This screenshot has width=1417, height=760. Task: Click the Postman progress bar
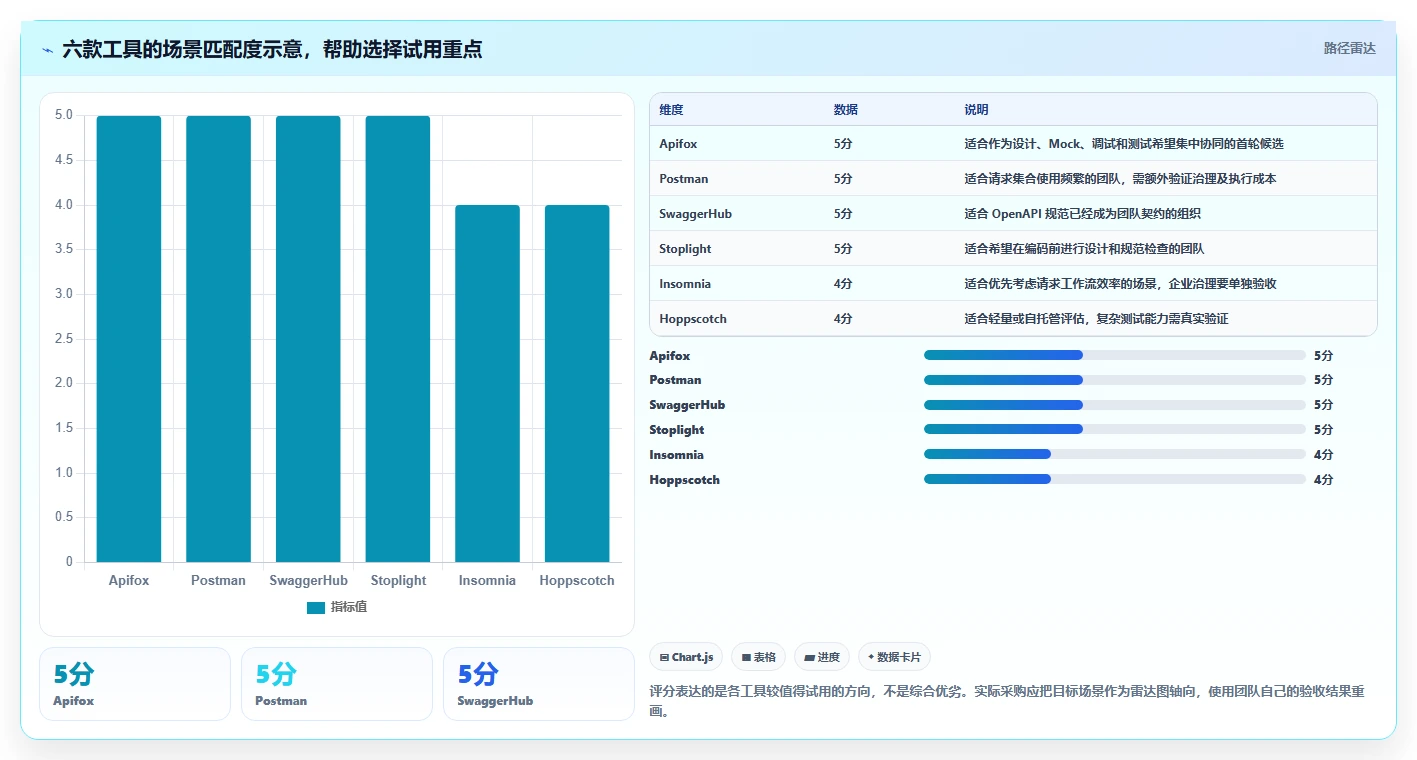tap(1115, 380)
